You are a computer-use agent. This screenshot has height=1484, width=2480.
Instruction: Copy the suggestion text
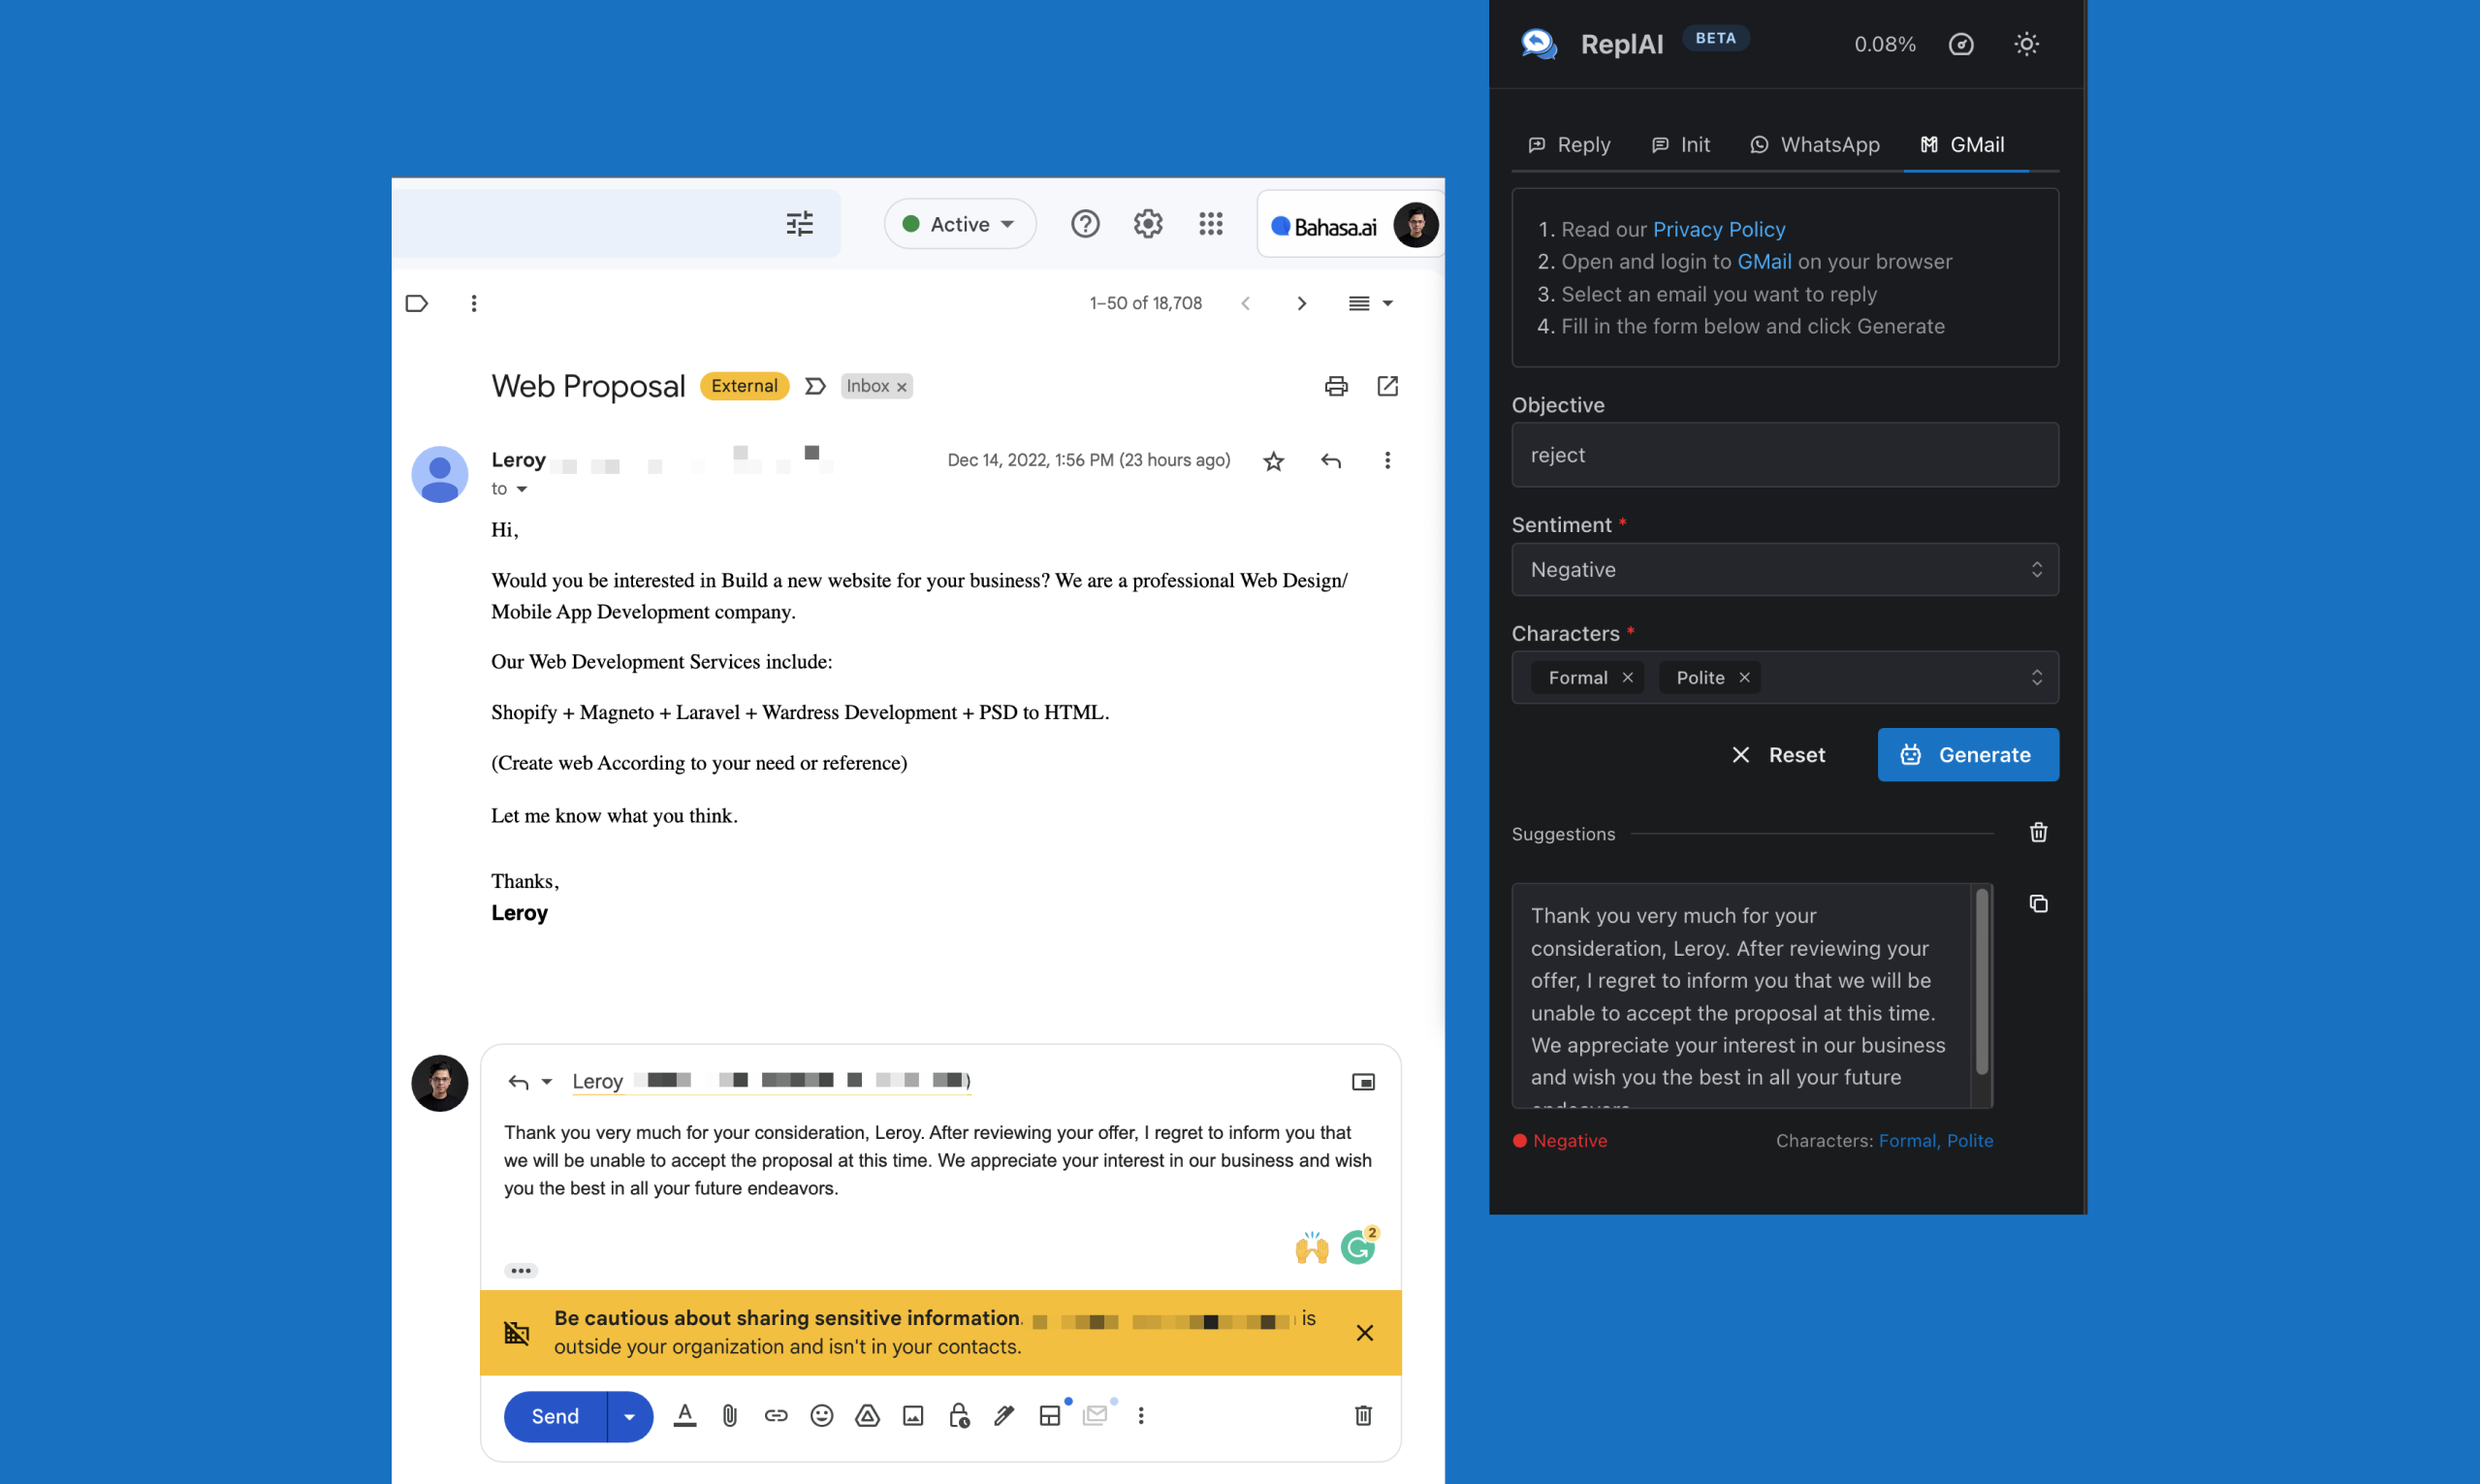[x=2038, y=904]
